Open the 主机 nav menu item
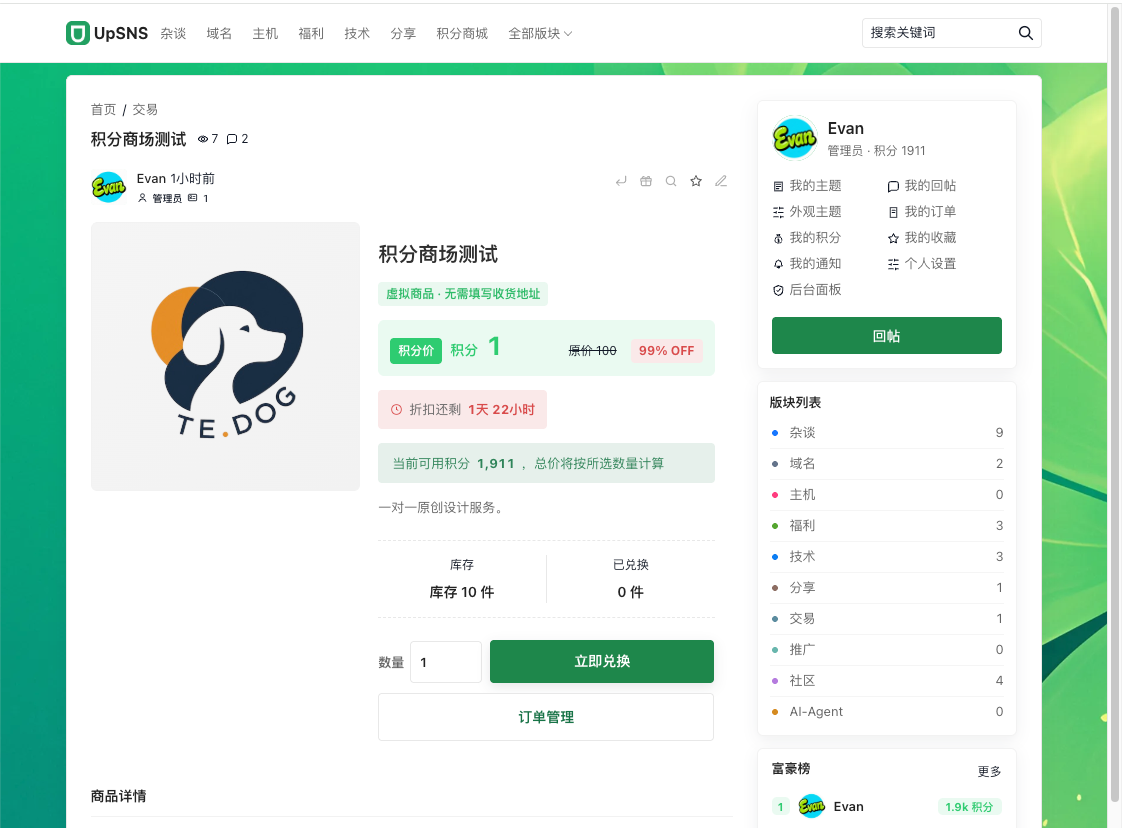The width and height of the screenshot is (1122, 828). [x=265, y=34]
